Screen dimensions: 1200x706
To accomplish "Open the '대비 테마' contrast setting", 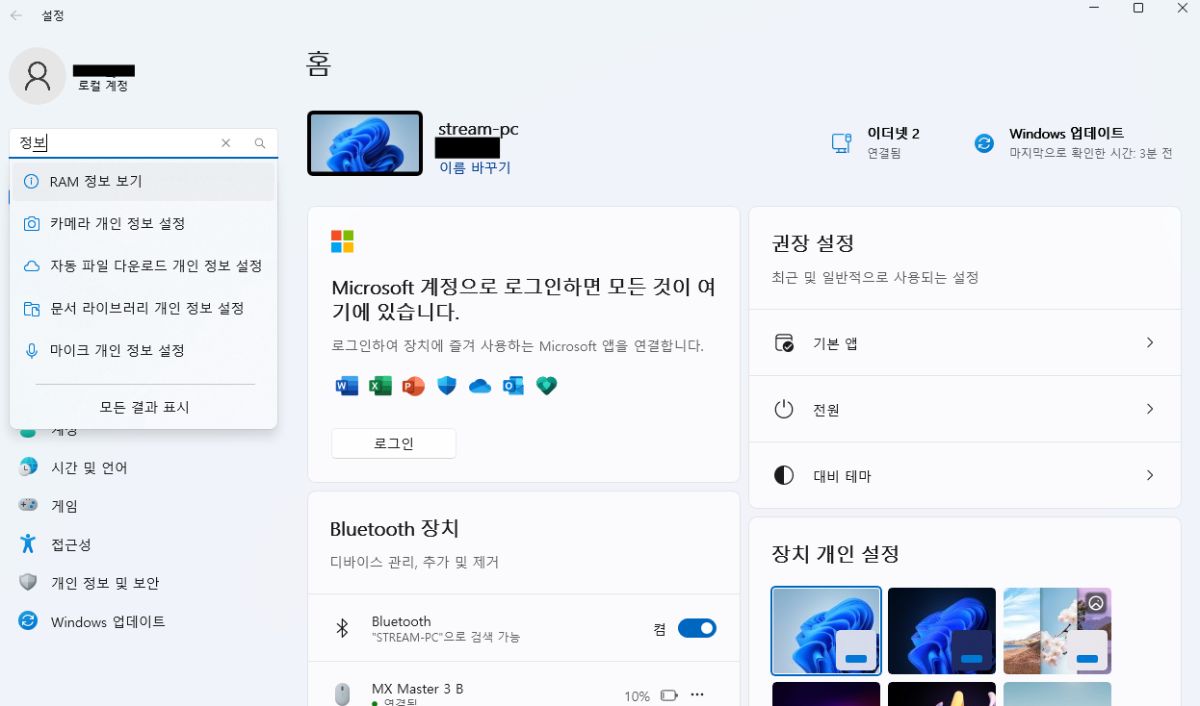I will tap(965, 476).
